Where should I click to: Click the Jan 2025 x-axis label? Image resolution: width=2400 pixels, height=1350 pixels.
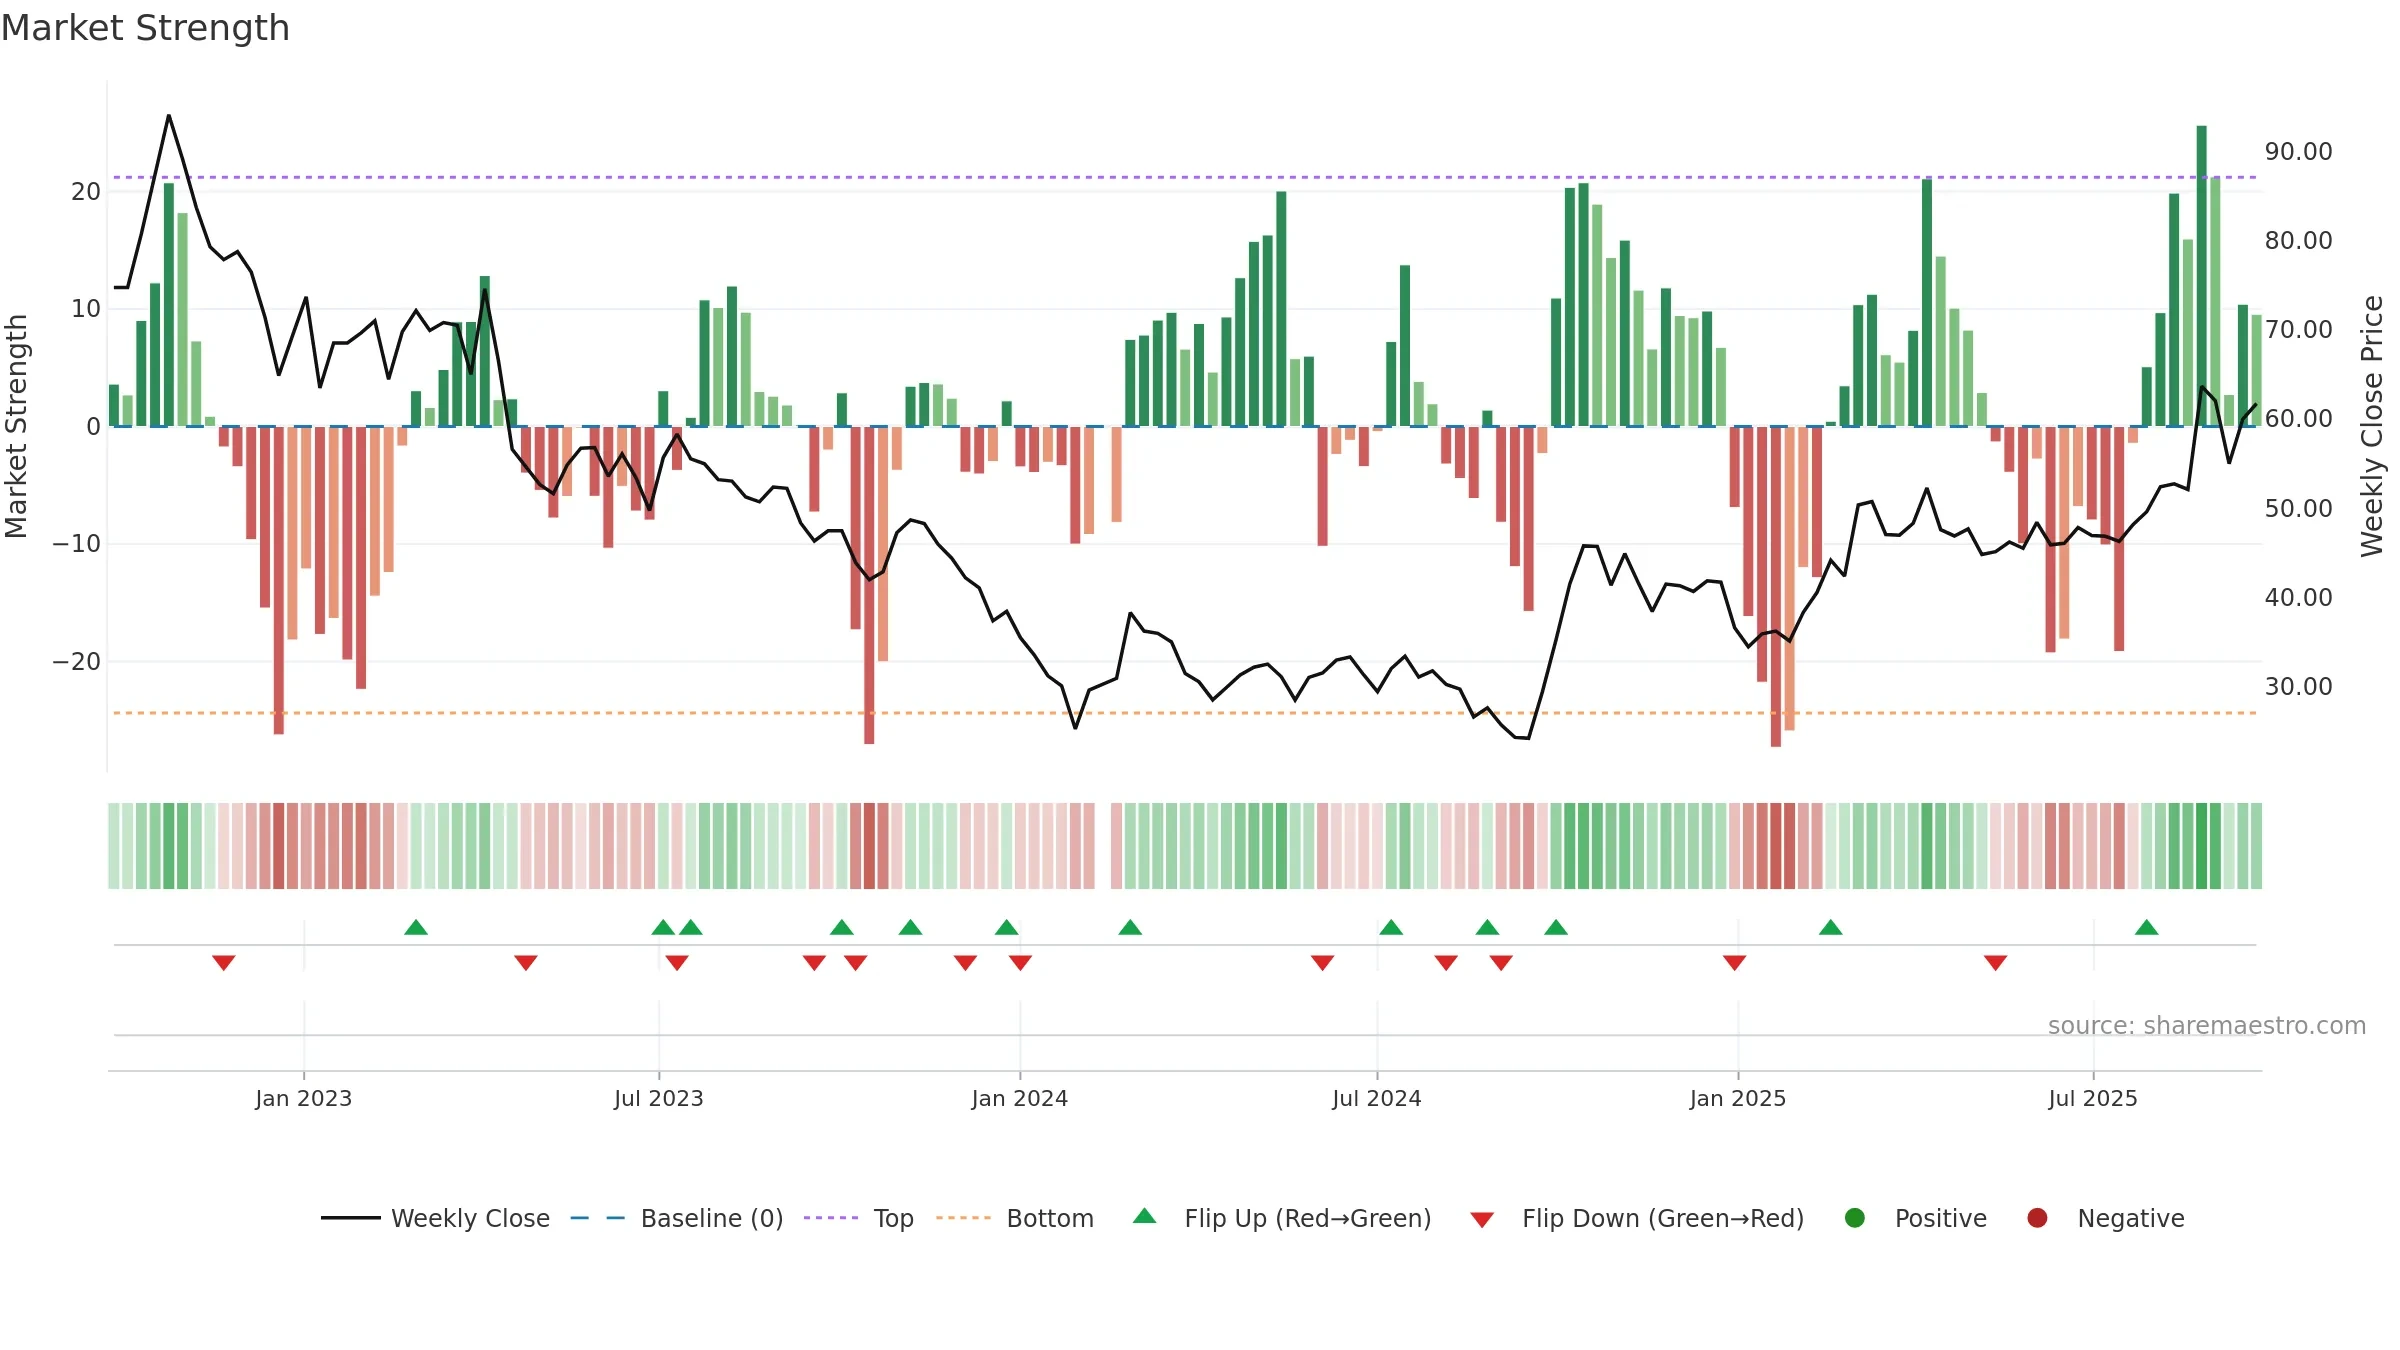point(1738,1099)
